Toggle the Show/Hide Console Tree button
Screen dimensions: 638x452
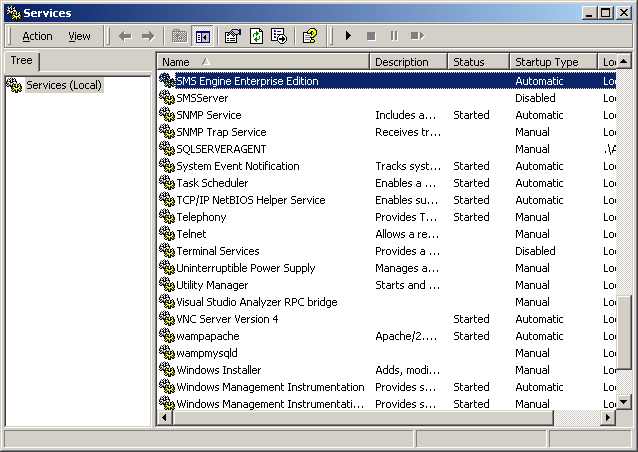(203, 36)
